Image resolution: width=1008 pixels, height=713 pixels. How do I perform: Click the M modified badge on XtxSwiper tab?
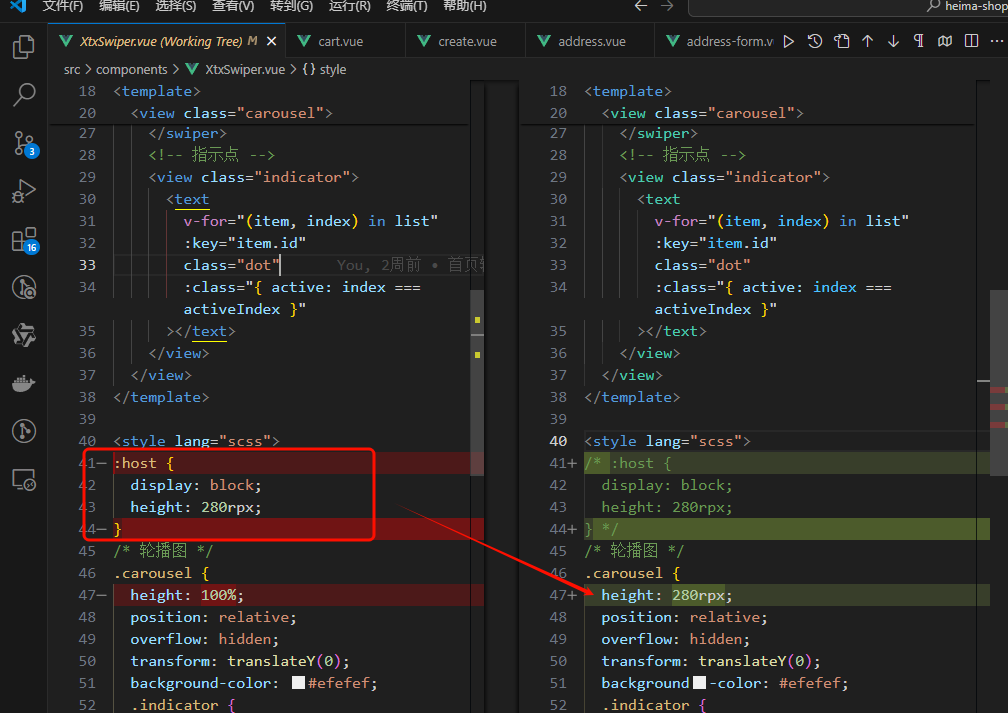[253, 41]
